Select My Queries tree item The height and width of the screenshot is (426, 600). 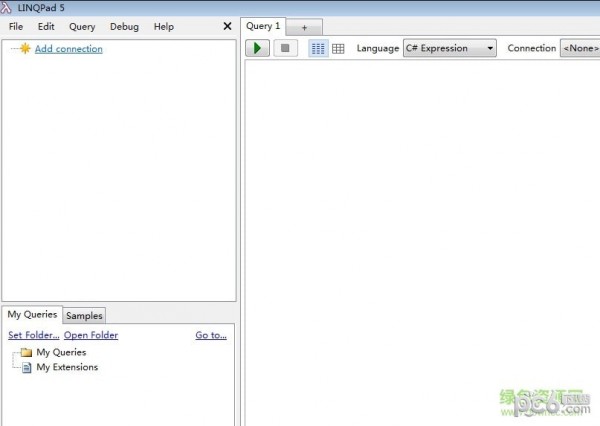coord(61,352)
